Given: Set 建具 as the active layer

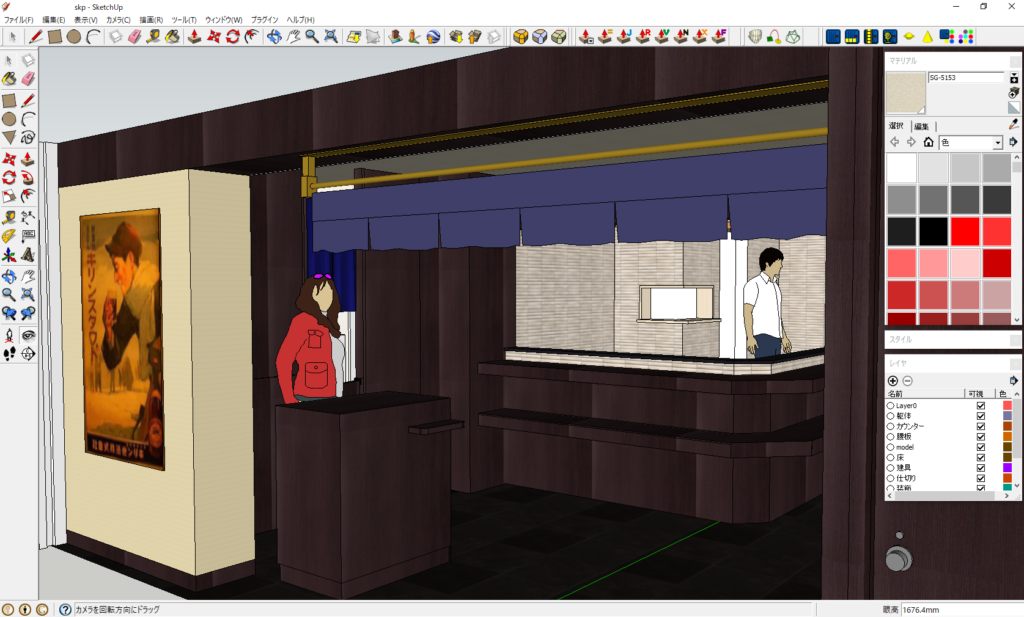Looking at the screenshot, I should pyautogui.click(x=890, y=468).
